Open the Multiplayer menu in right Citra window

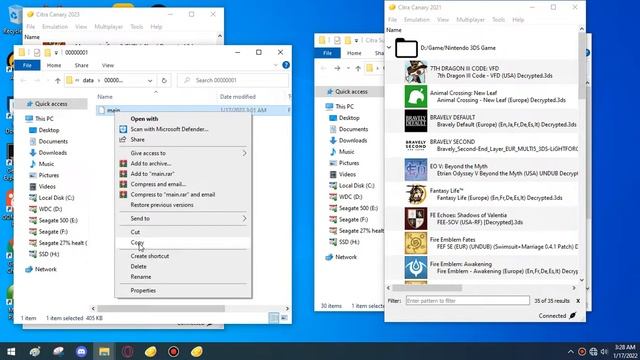click(x=470, y=20)
